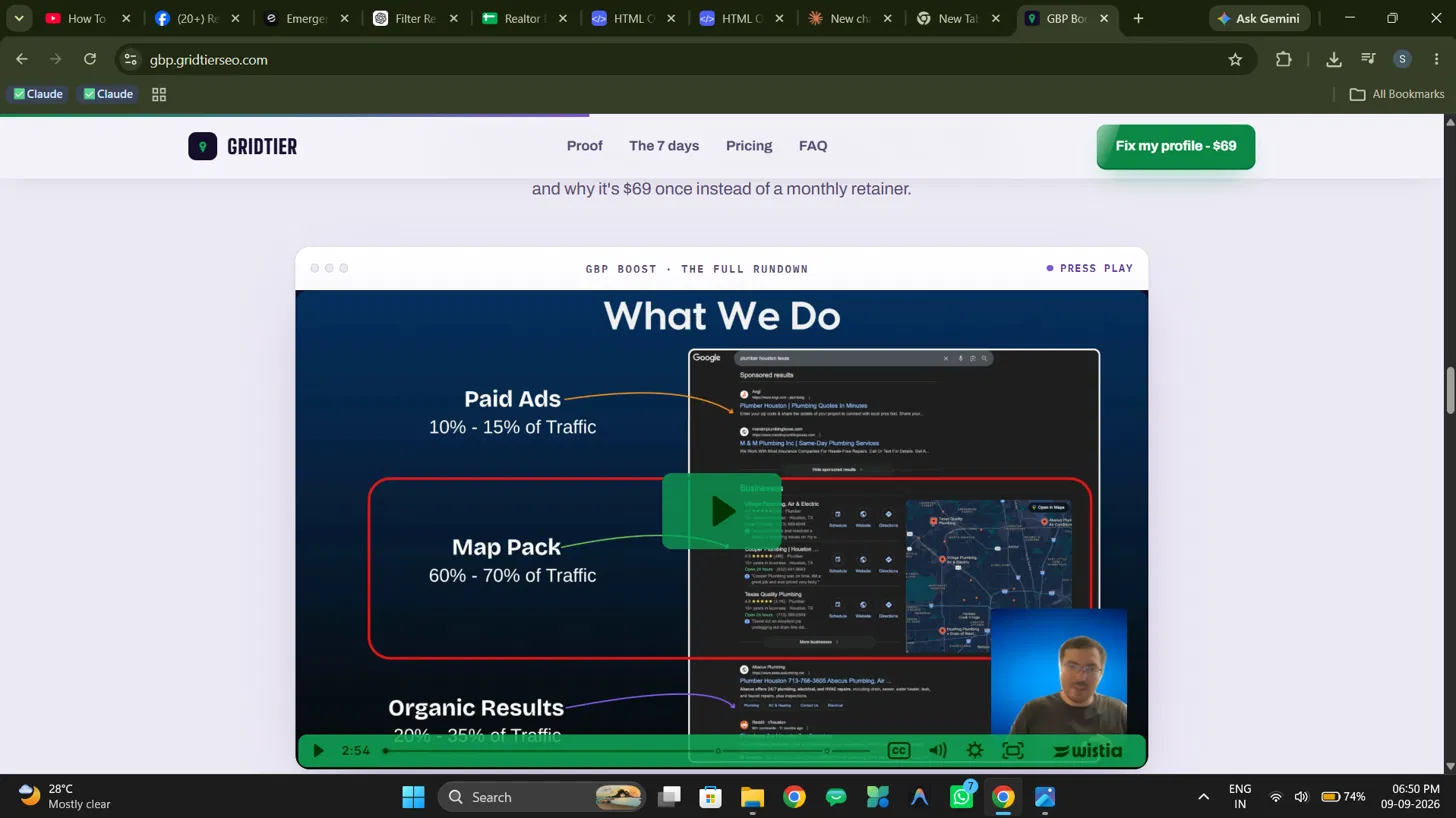Click the Wistia logo in player bar
The width and height of the screenshot is (1456, 818).
click(x=1087, y=751)
